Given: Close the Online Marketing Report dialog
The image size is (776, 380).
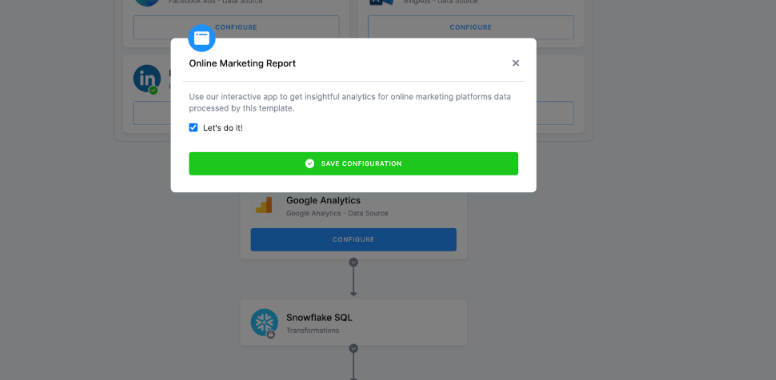Looking at the screenshot, I should pos(516,63).
